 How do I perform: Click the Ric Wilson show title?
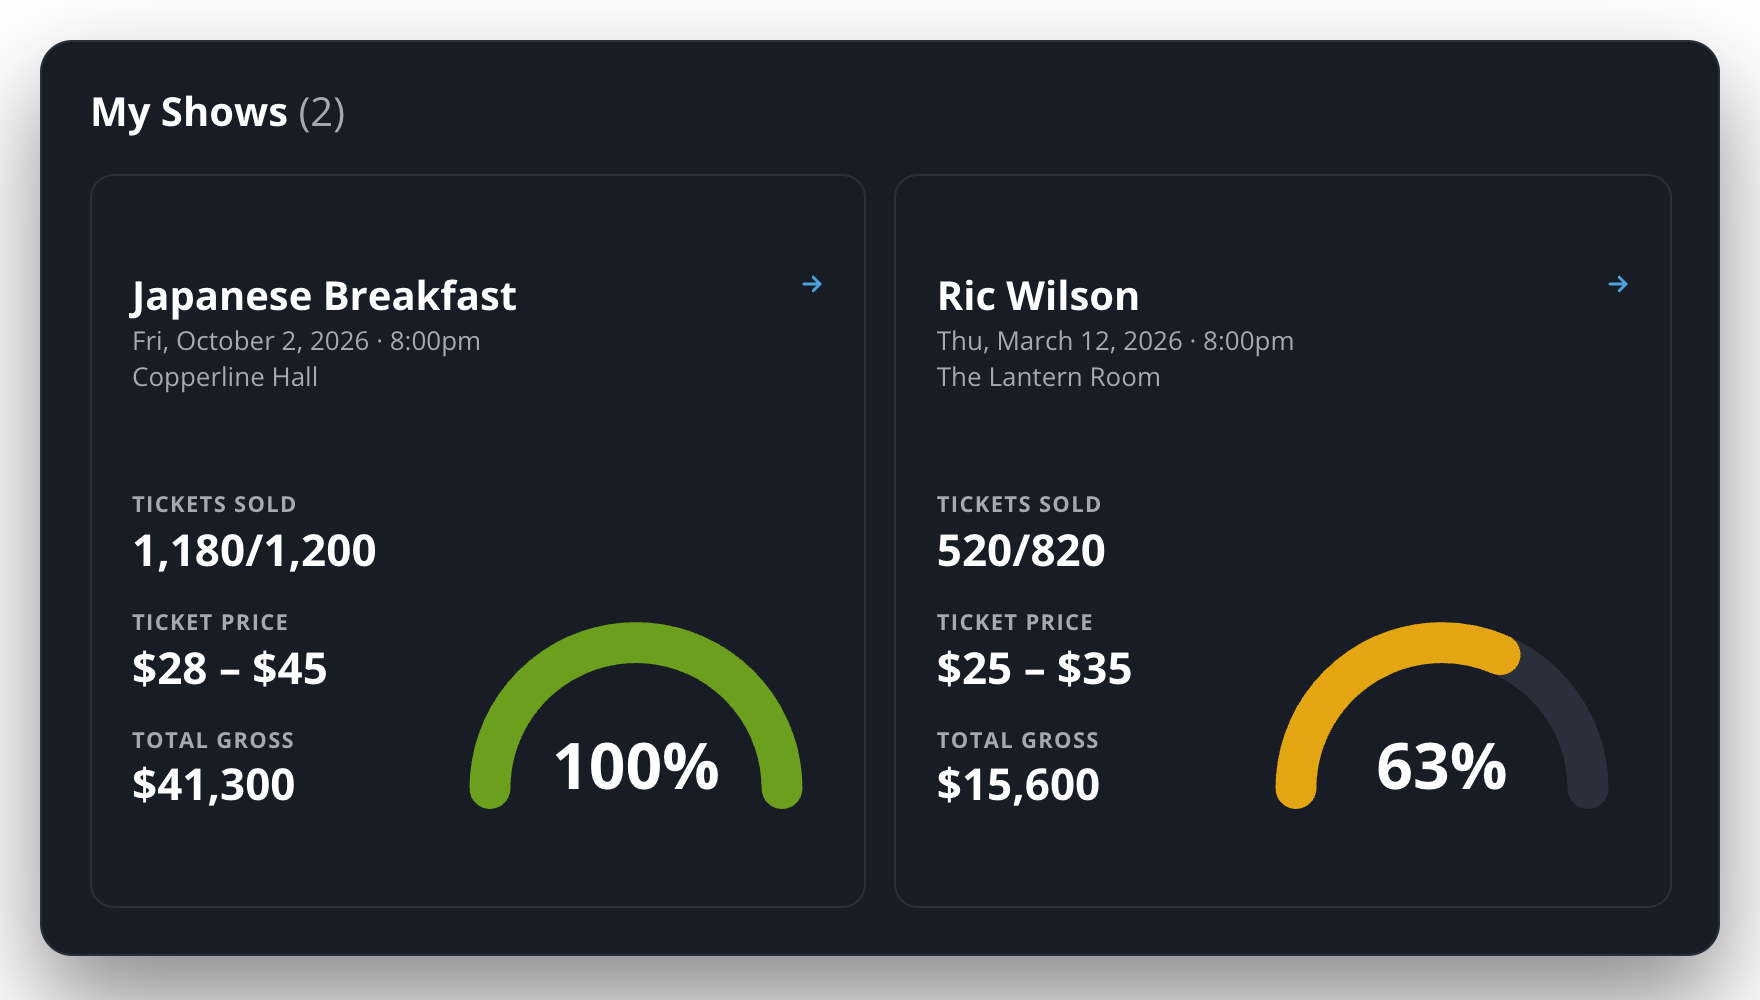[x=1038, y=296]
